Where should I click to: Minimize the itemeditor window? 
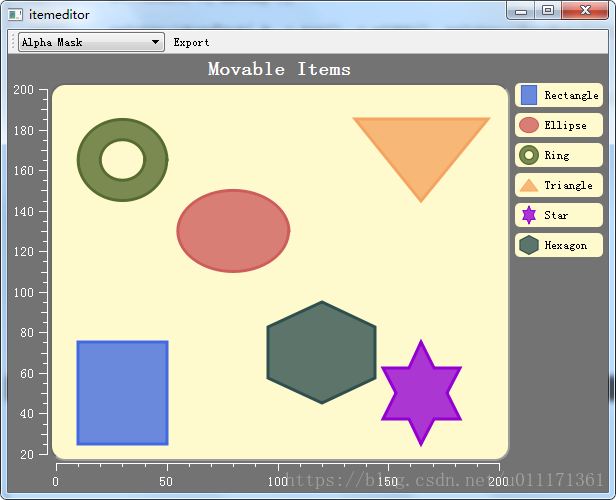[x=521, y=10]
